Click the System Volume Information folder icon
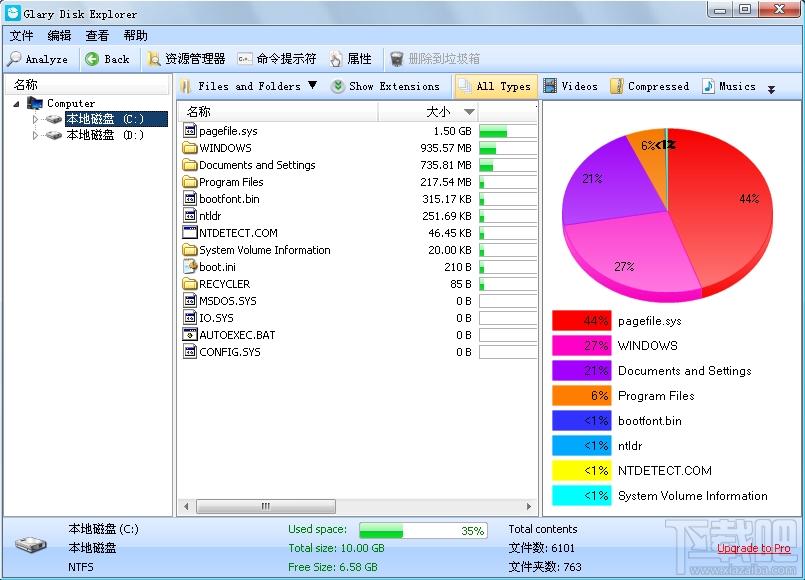The image size is (805, 580). point(190,250)
